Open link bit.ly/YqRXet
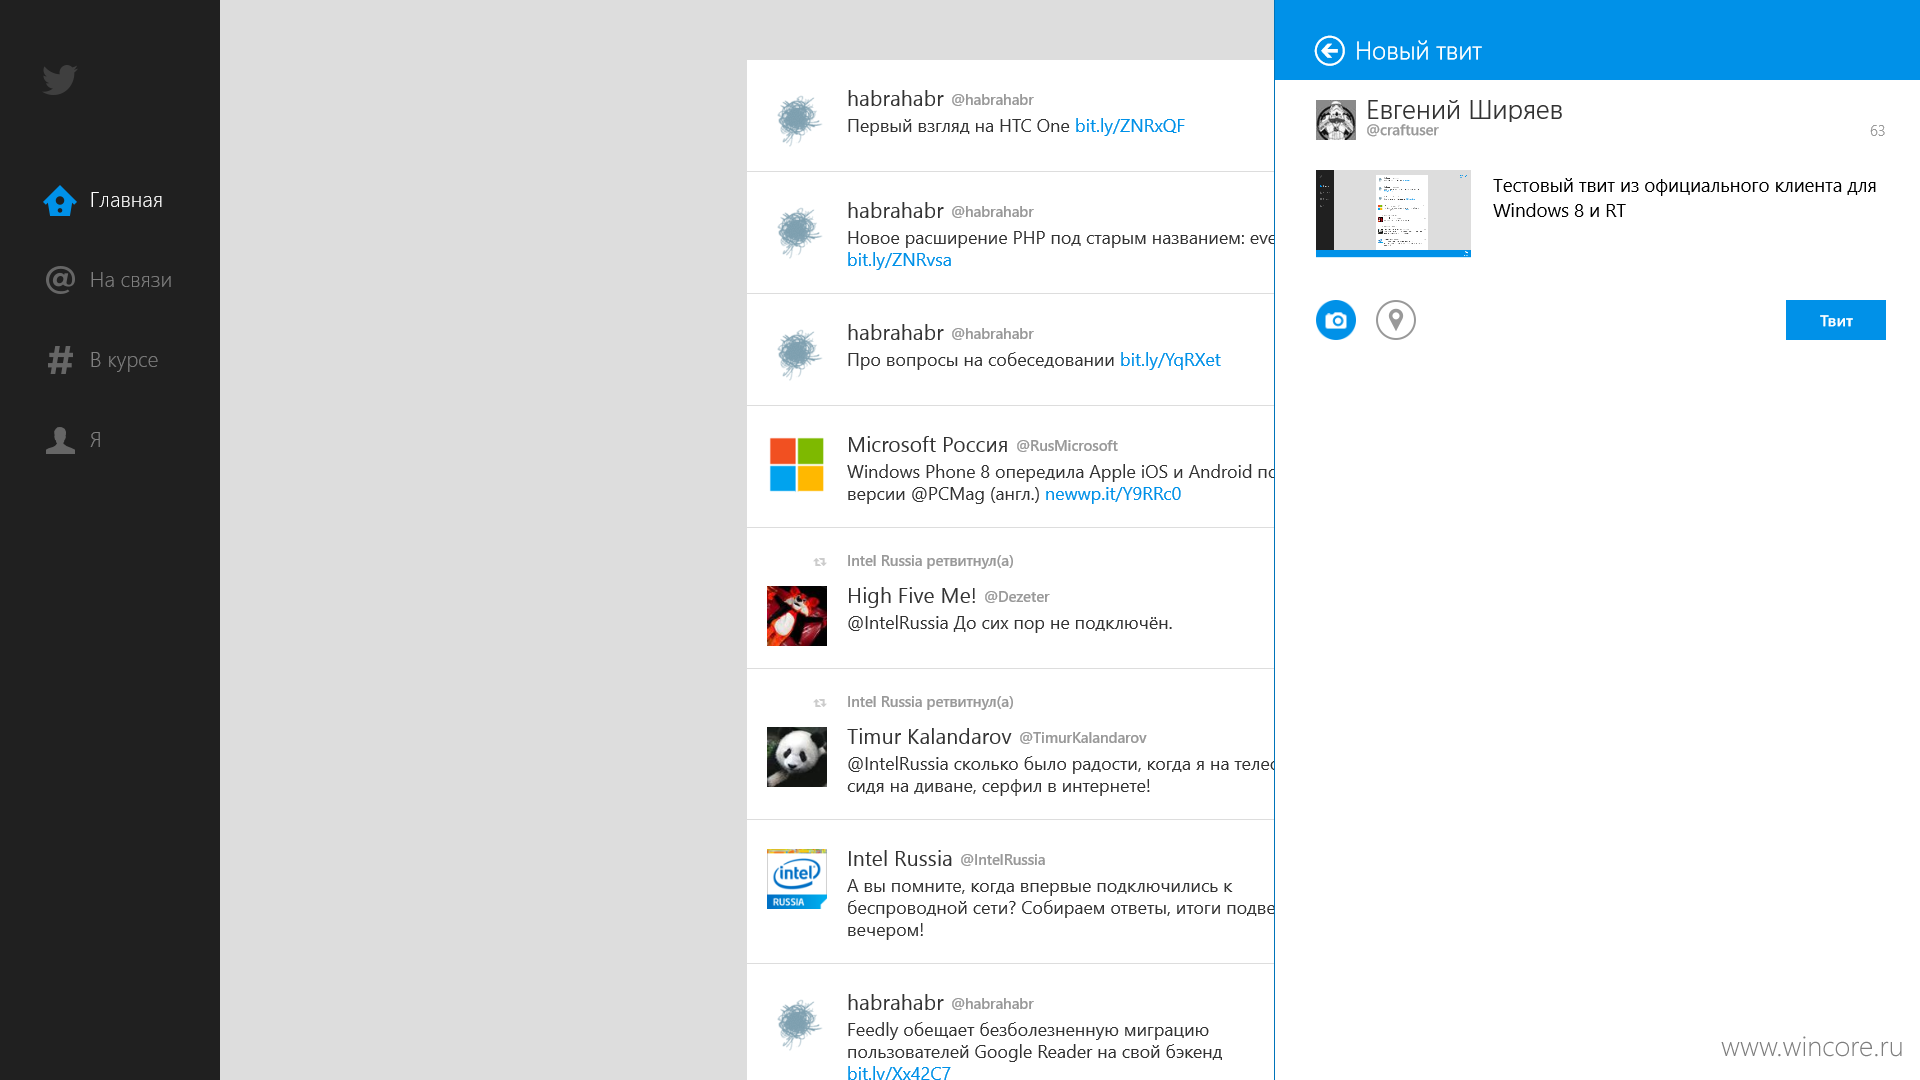Viewport: 1920px width, 1080px height. pos(1170,360)
